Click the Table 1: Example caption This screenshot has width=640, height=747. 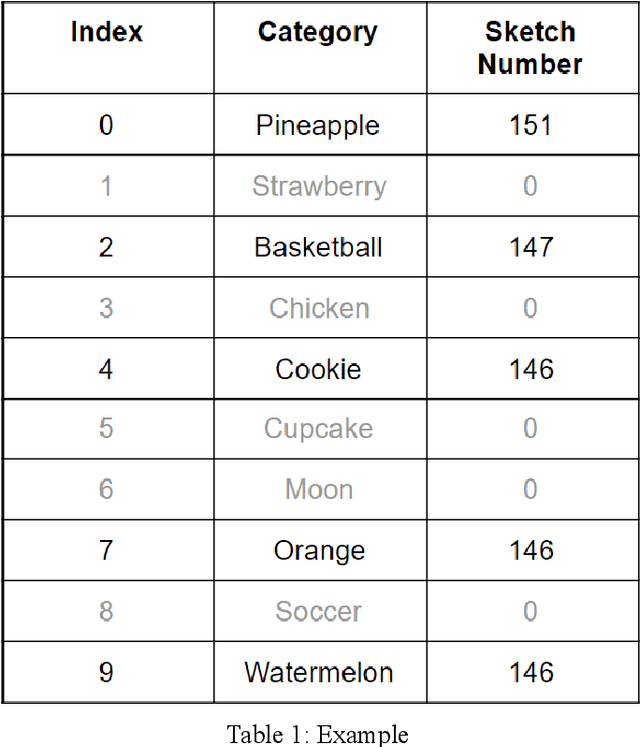[x=318, y=734]
